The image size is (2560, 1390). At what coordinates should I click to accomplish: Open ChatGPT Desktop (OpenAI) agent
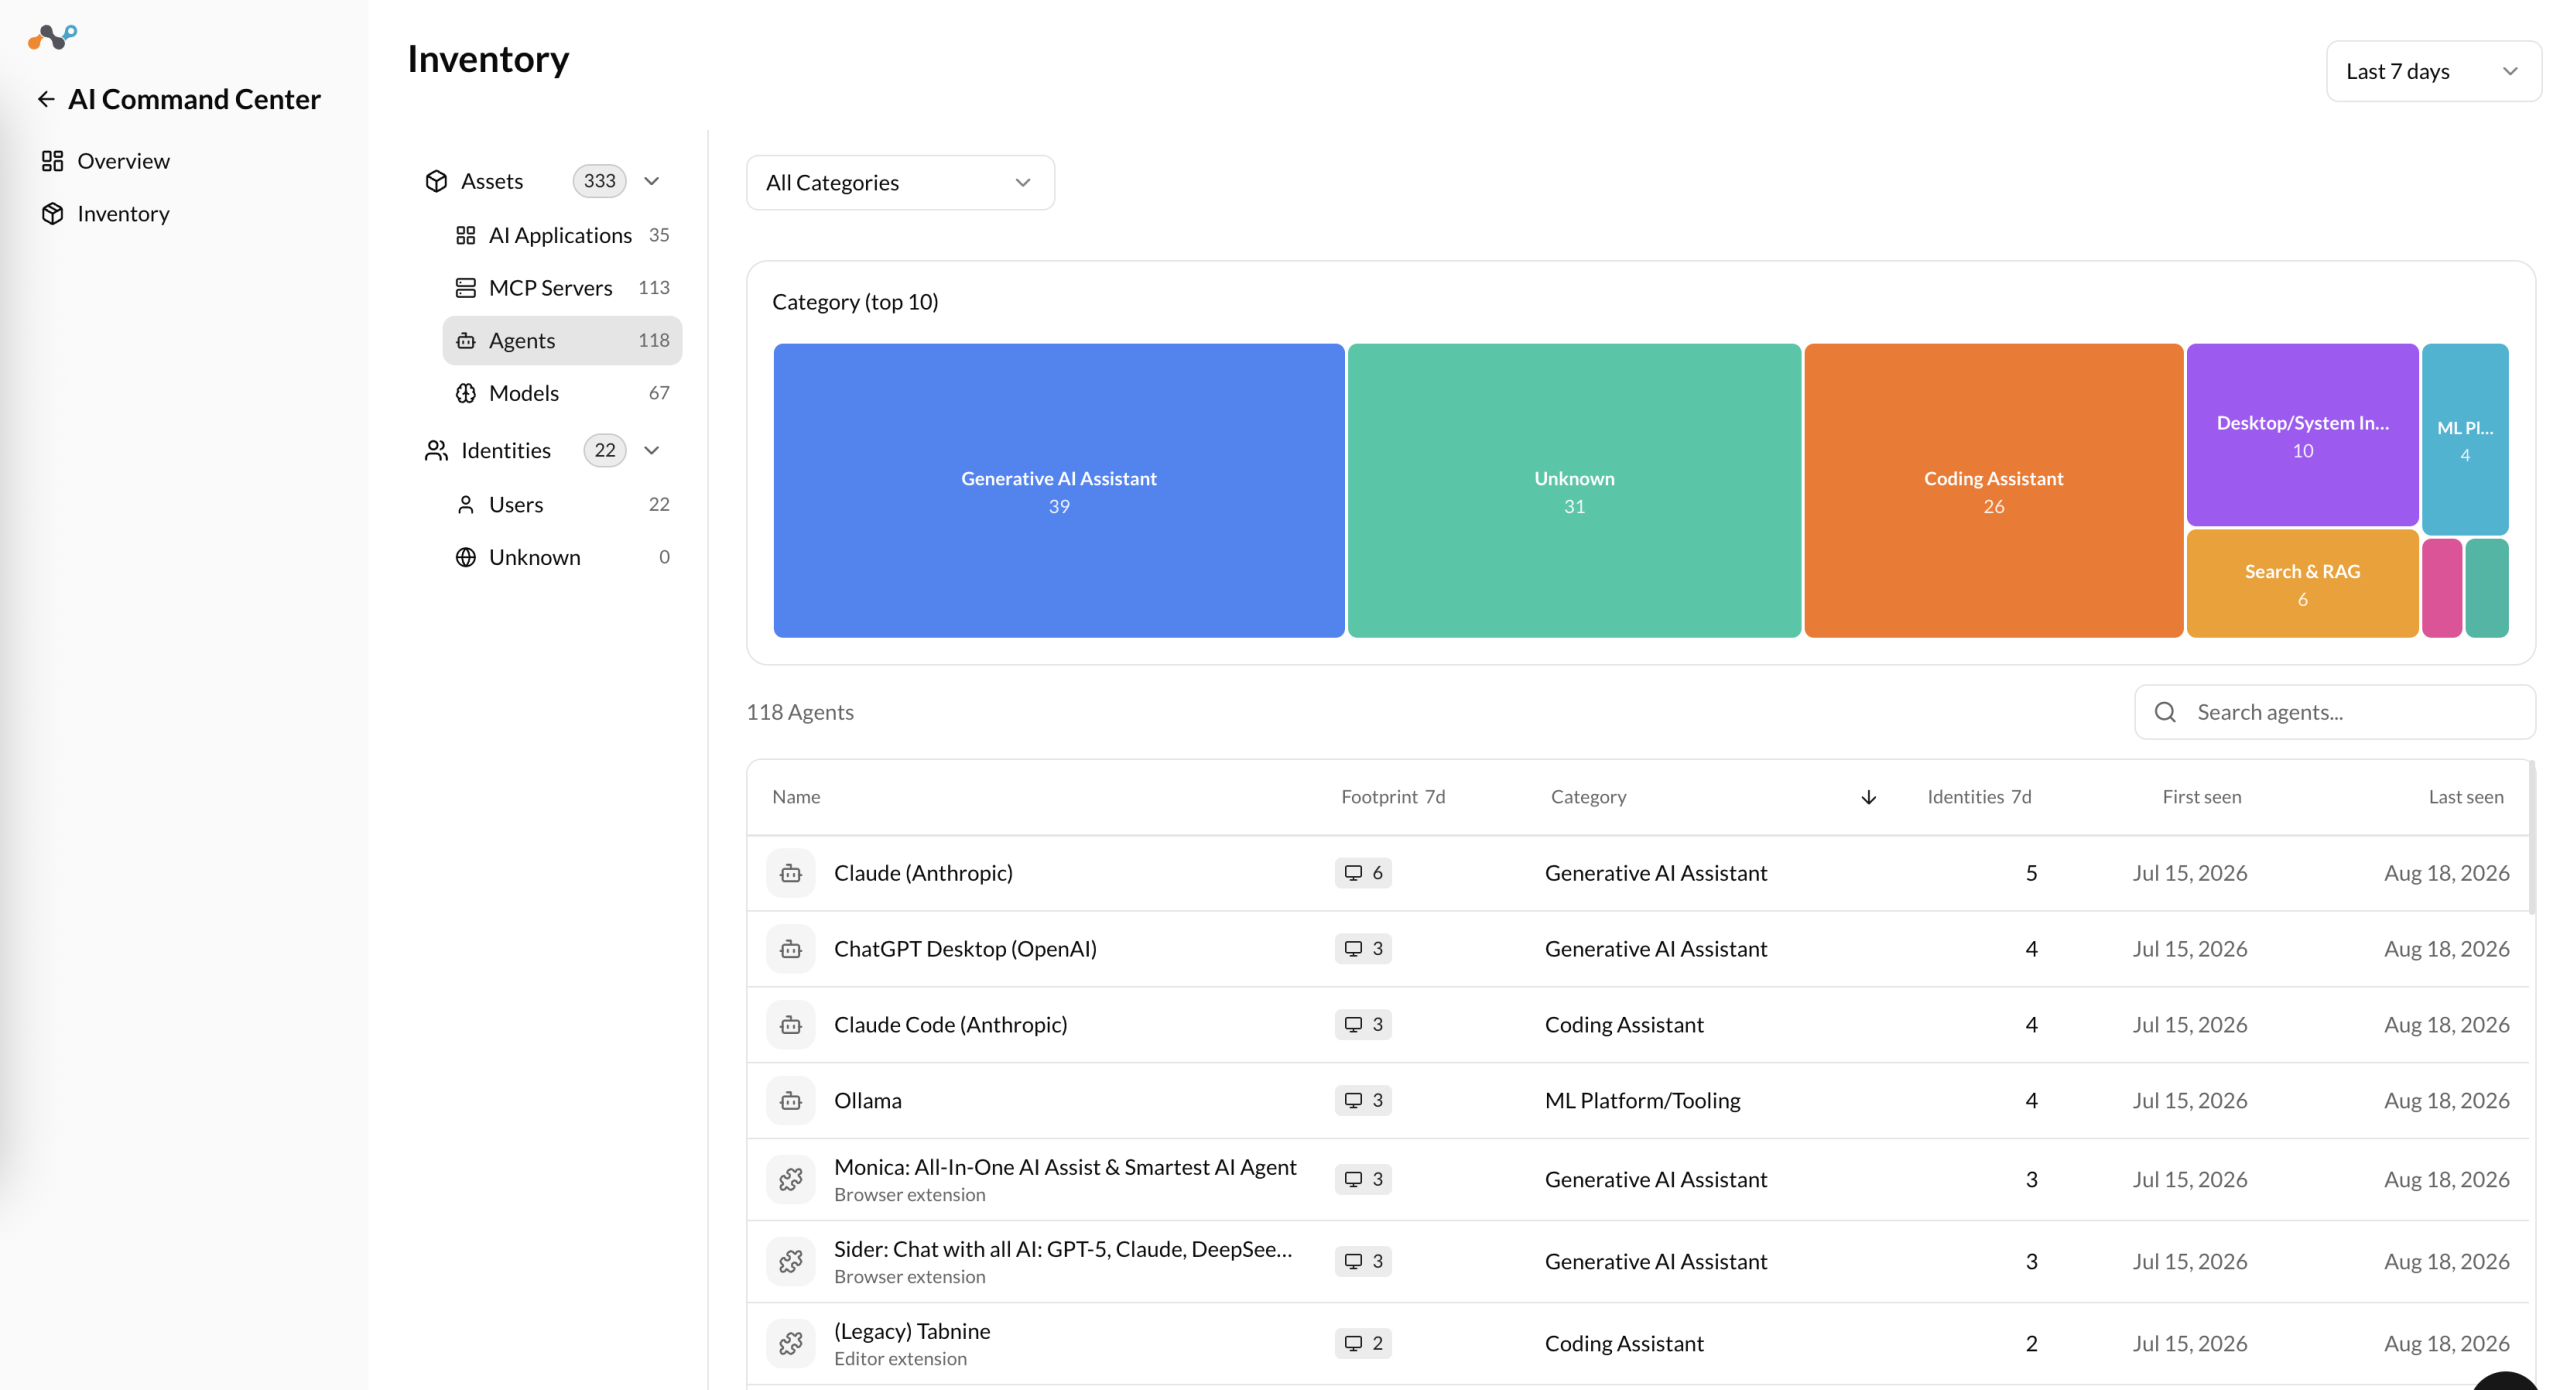(965, 949)
